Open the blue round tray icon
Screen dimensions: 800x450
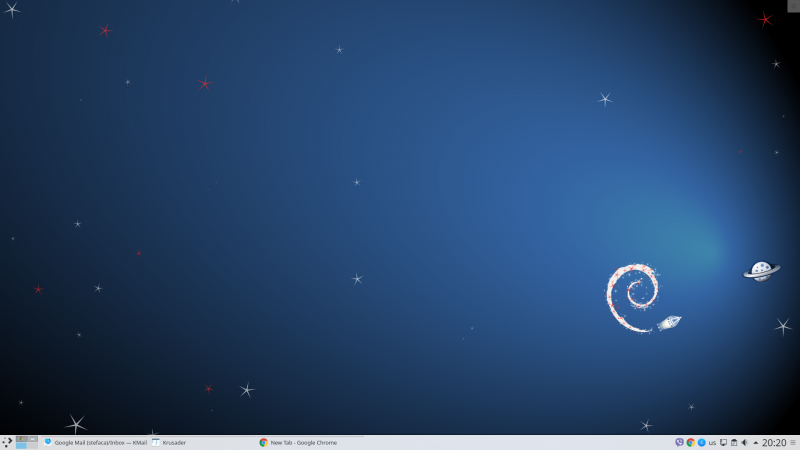[x=702, y=443]
